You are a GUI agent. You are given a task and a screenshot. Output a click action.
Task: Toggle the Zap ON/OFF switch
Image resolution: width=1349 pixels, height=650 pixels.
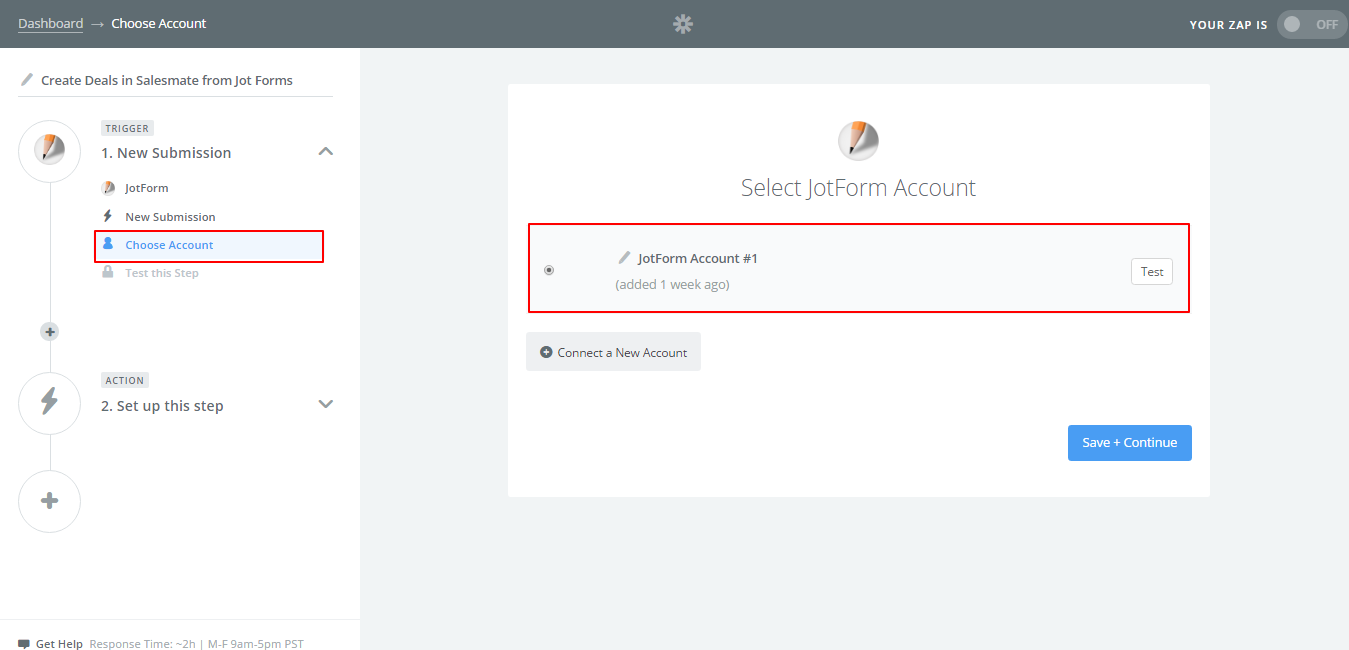[1312, 24]
